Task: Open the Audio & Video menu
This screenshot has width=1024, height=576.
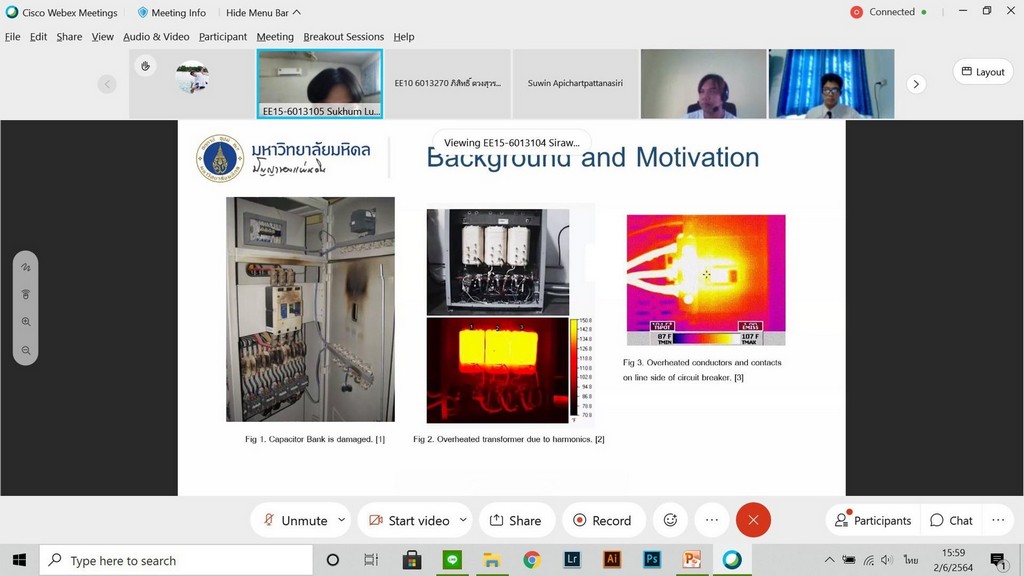Action: tap(156, 37)
